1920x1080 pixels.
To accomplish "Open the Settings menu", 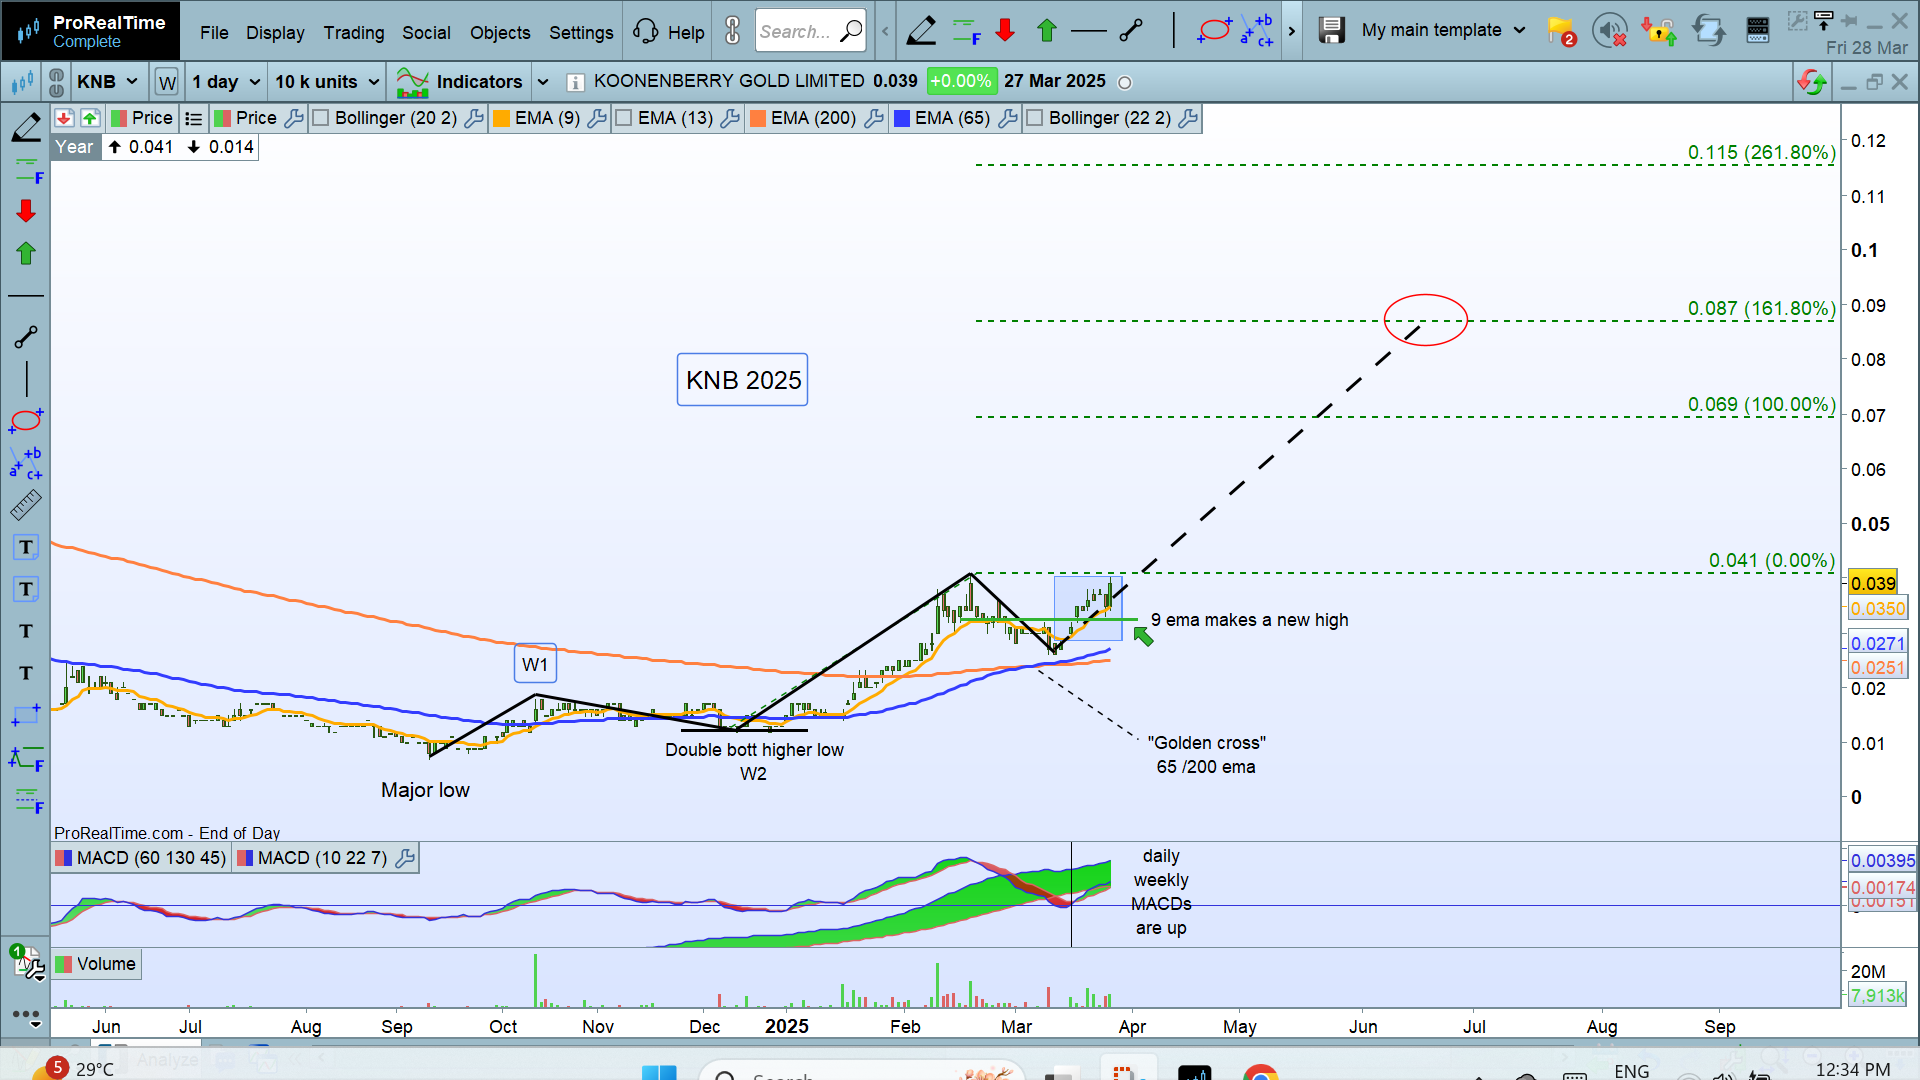I will pos(581,32).
